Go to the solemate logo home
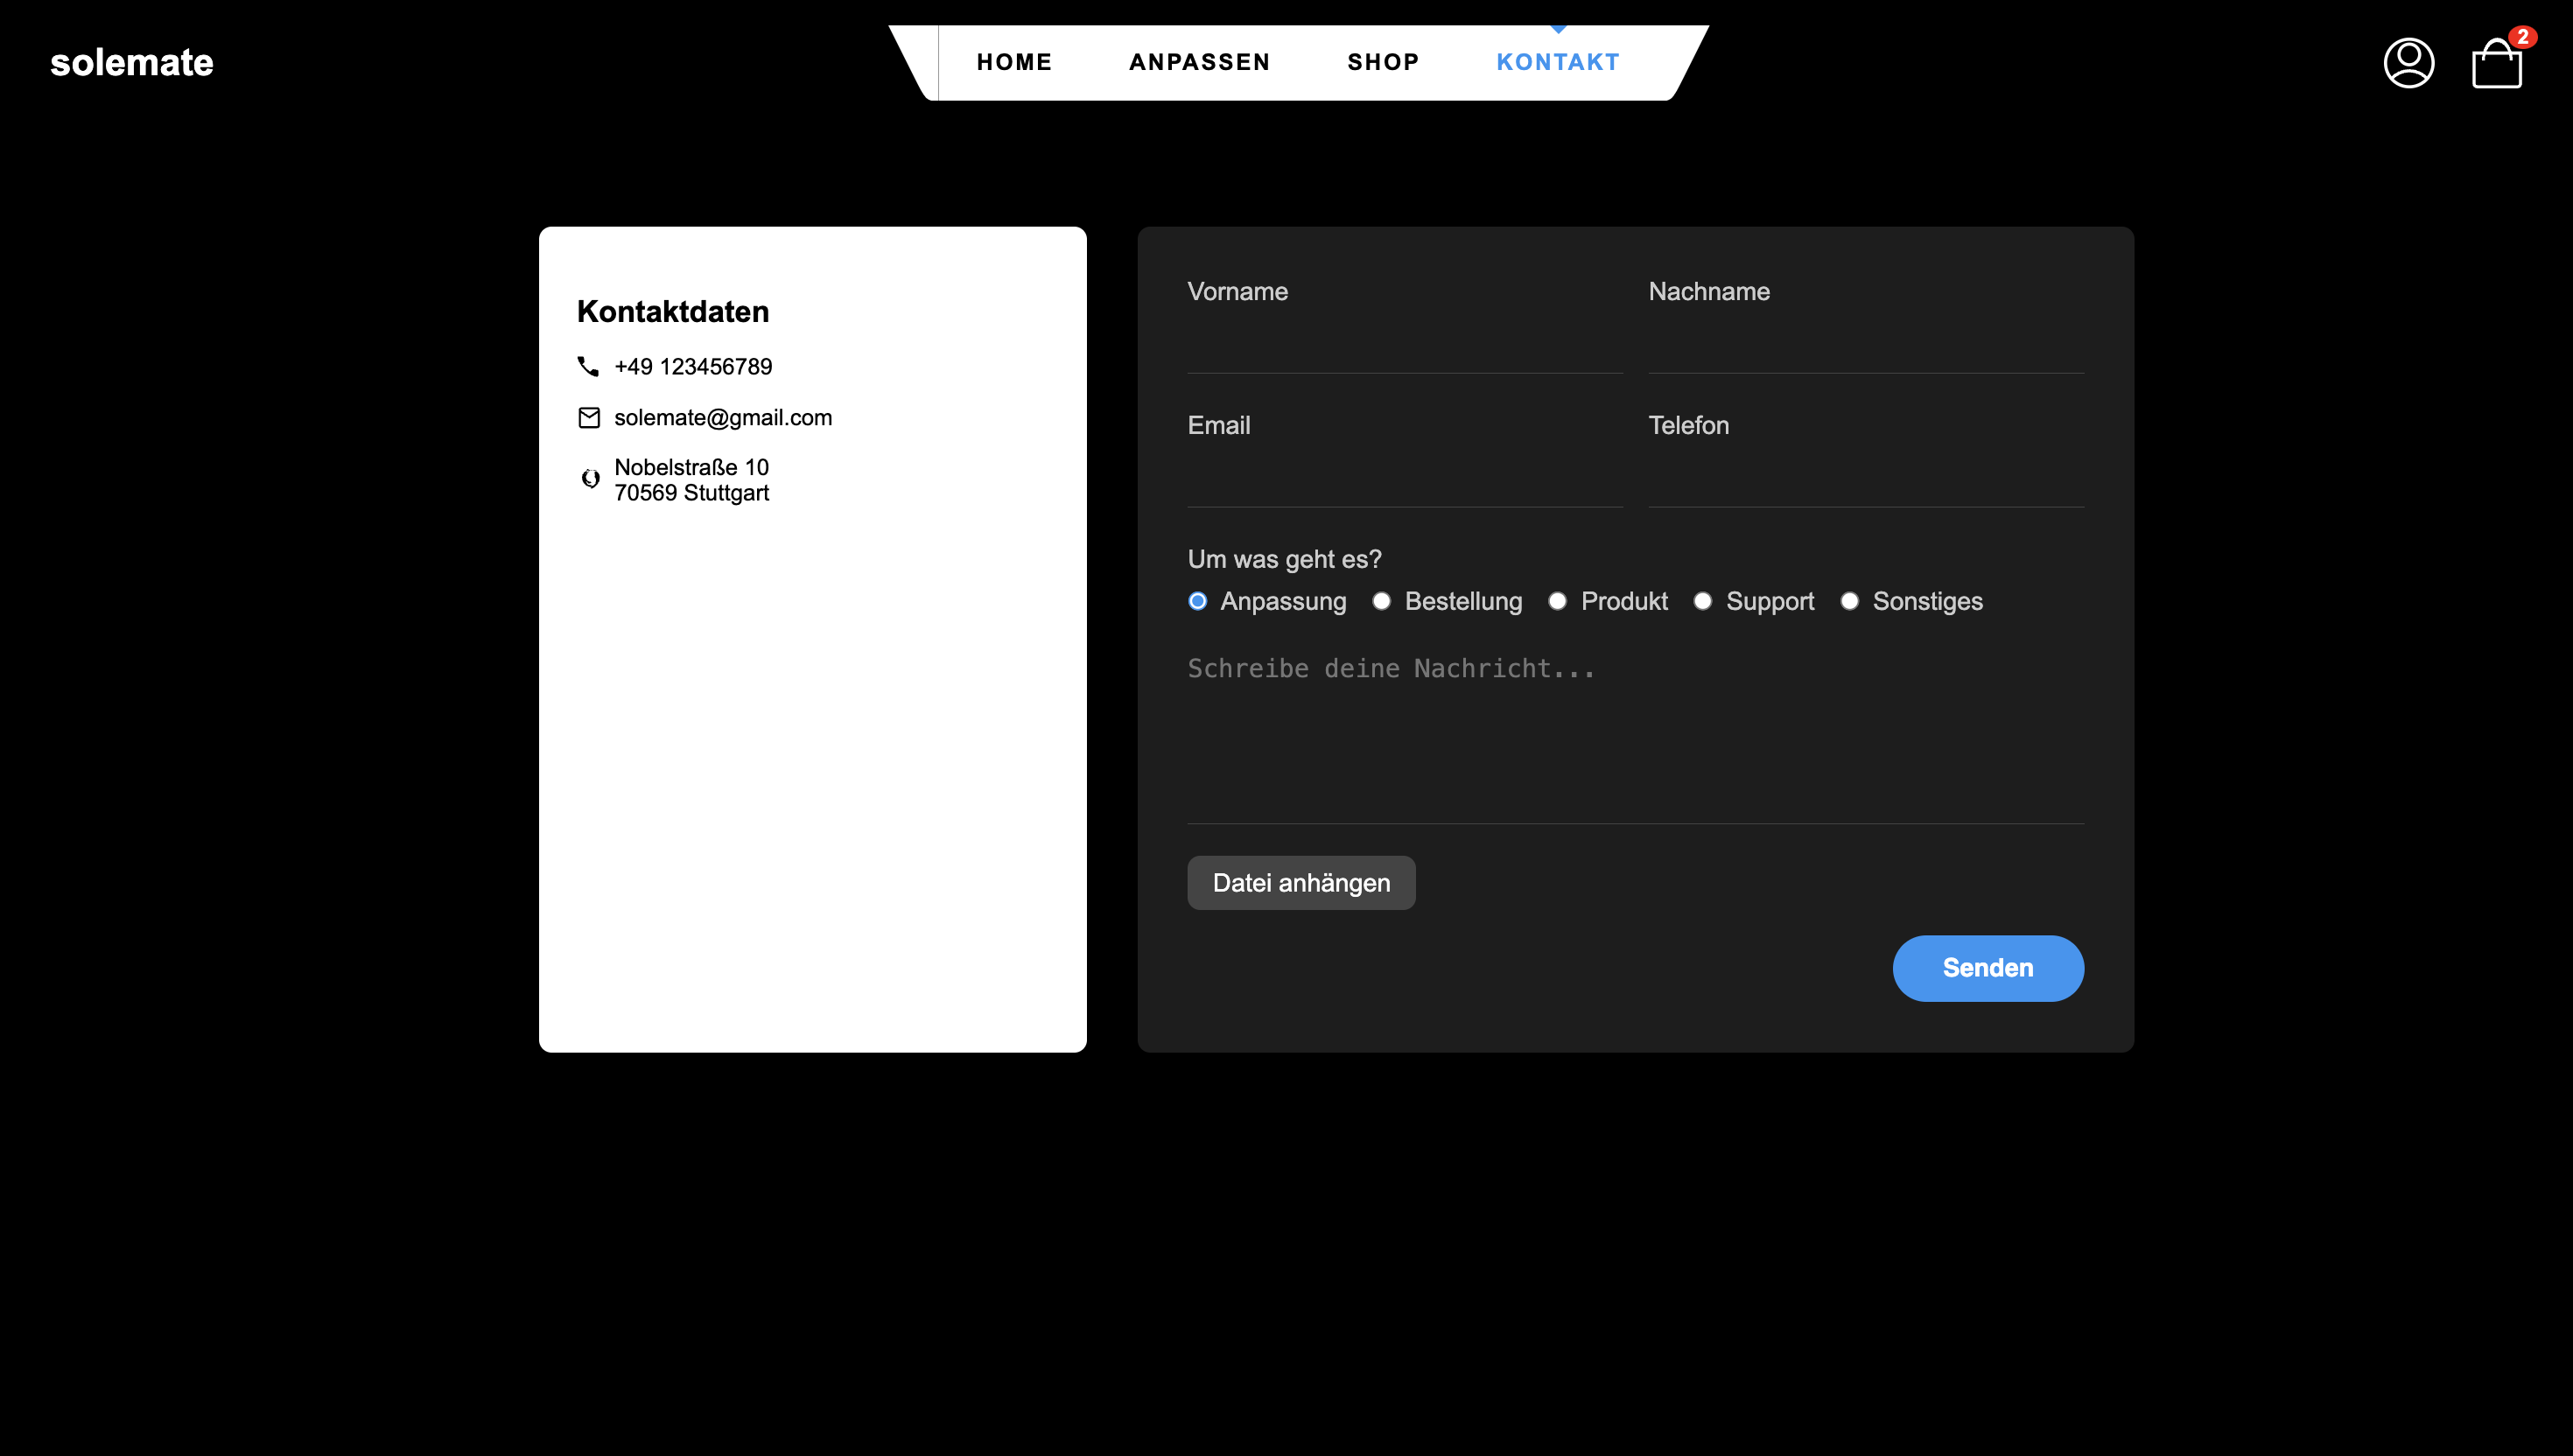Screen dimensions: 2573x1456 coord(132,62)
